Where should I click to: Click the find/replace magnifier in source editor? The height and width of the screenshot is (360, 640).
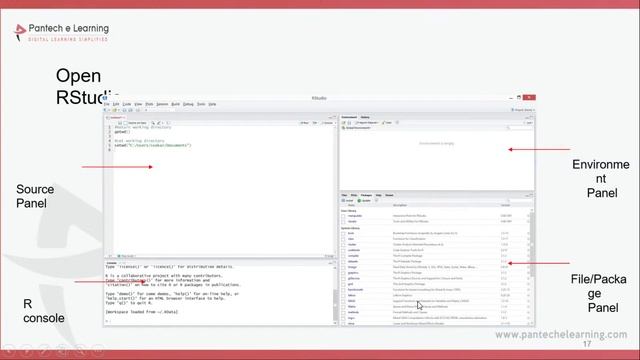coord(153,123)
